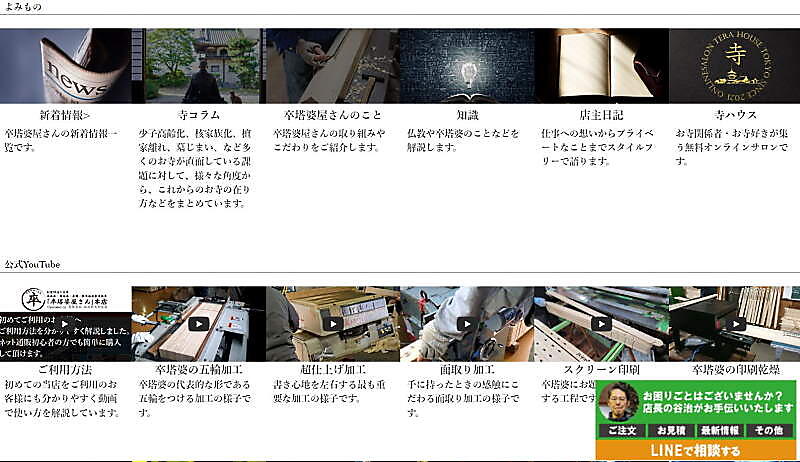Click the glowing lightbulb 知識 image
The width and height of the screenshot is (800, 462).
click(466, 66)
